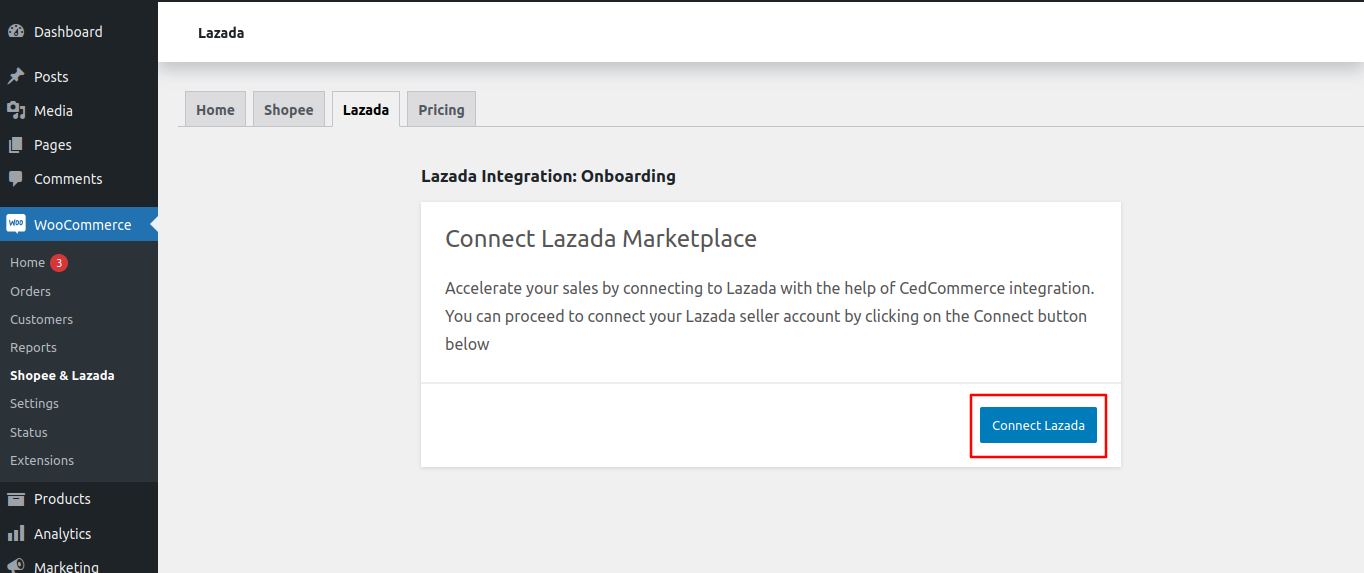The width and height of the screenshot is (1364, 573).
Task: Open WooCommerce Customers submenu link
Action: [41, 319]
